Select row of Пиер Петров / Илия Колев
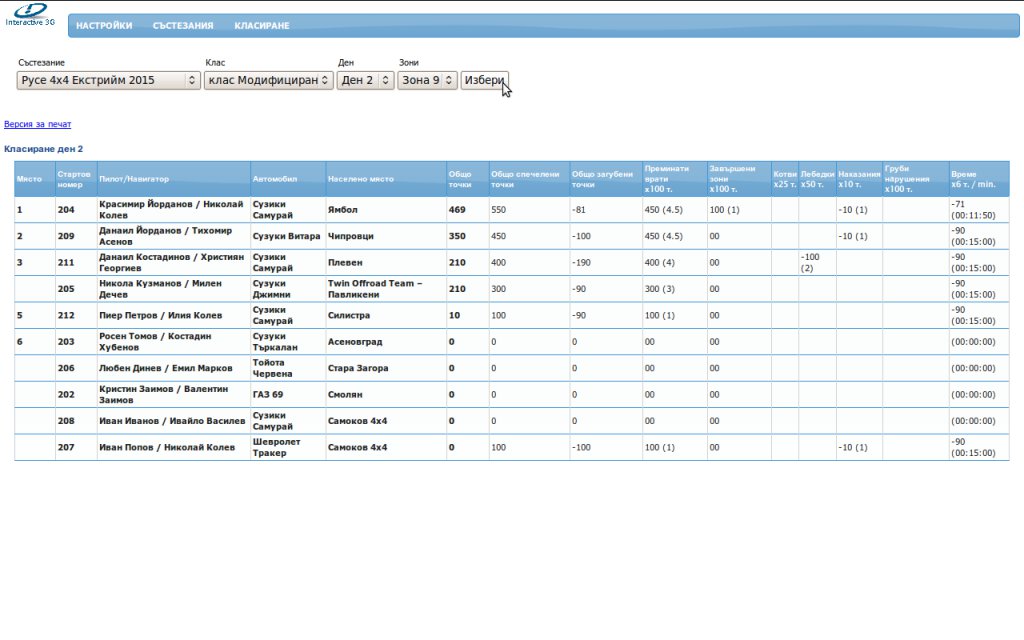The image size is (1024, 640). coord(160,315)
